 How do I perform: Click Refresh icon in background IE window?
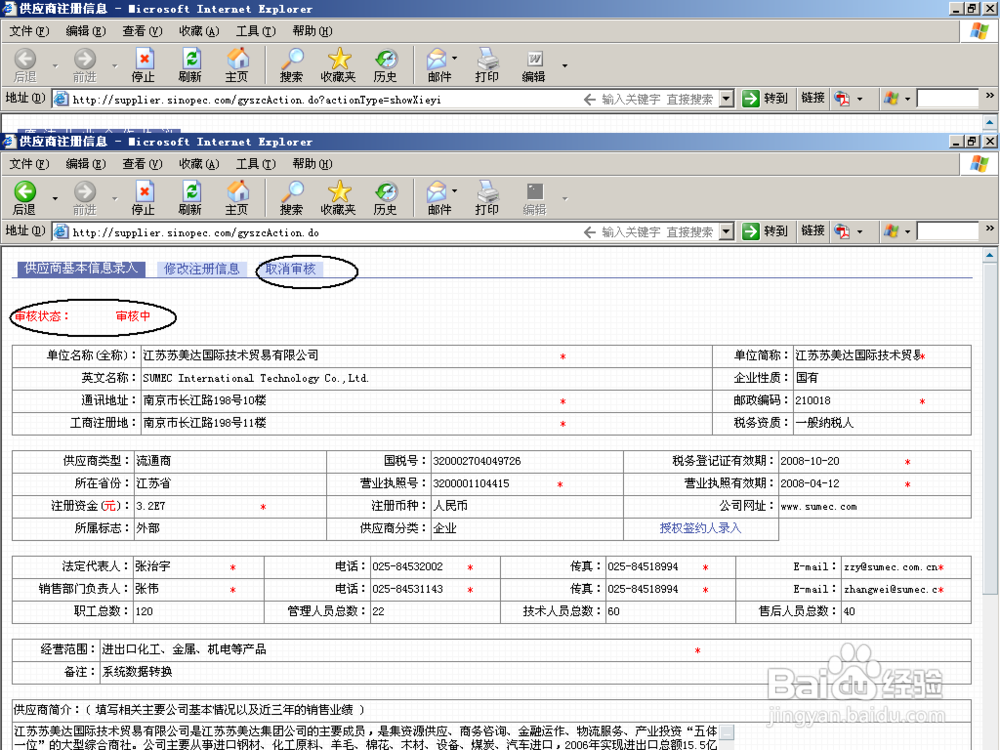click(191, 59)
